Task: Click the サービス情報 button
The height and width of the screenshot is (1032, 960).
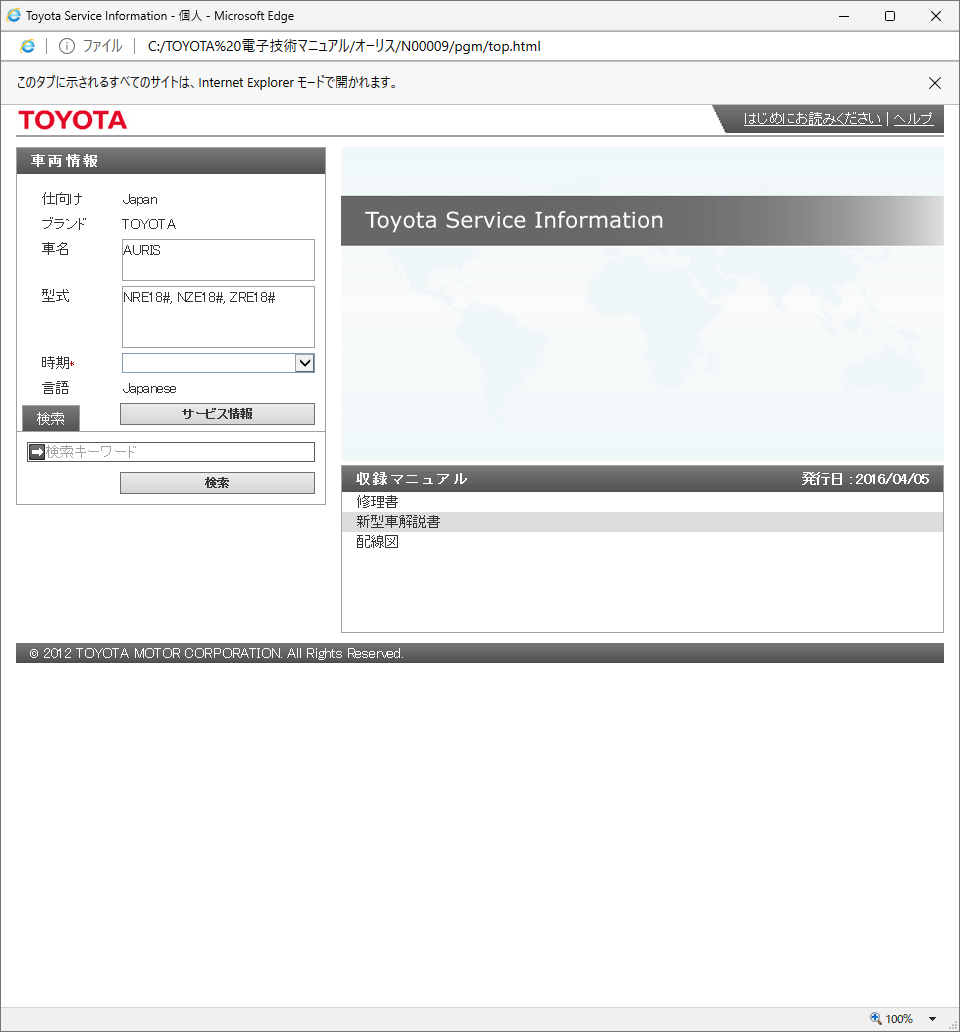Action: [x=217, y=414]
